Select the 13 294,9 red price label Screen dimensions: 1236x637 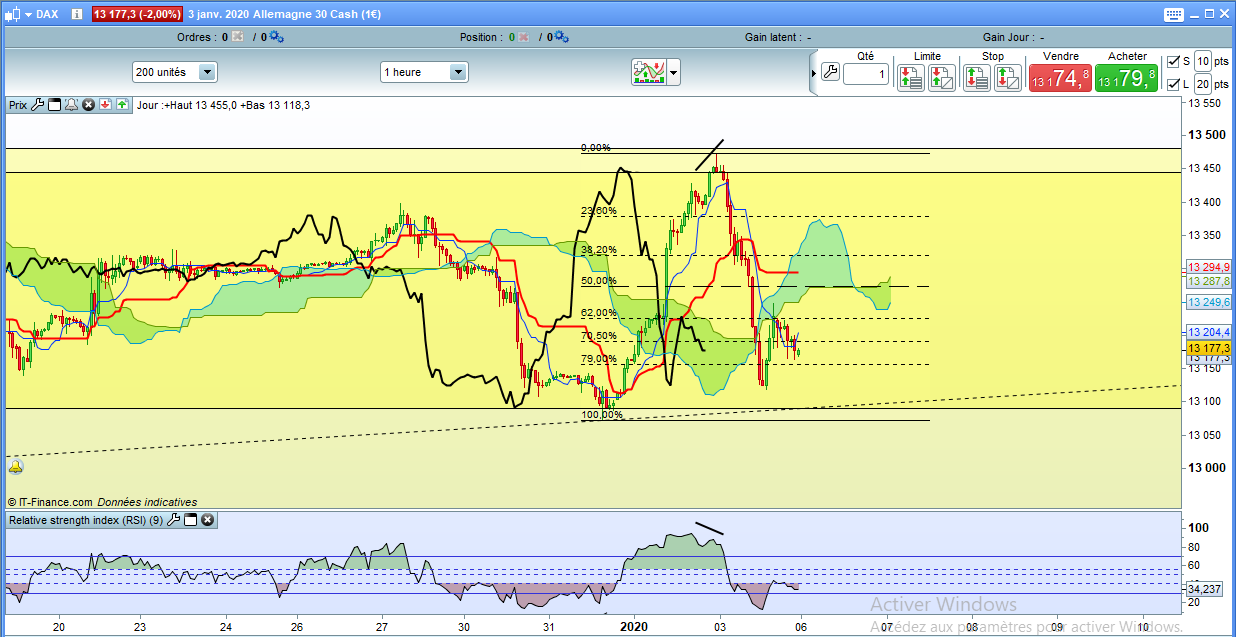(1208, 267)
